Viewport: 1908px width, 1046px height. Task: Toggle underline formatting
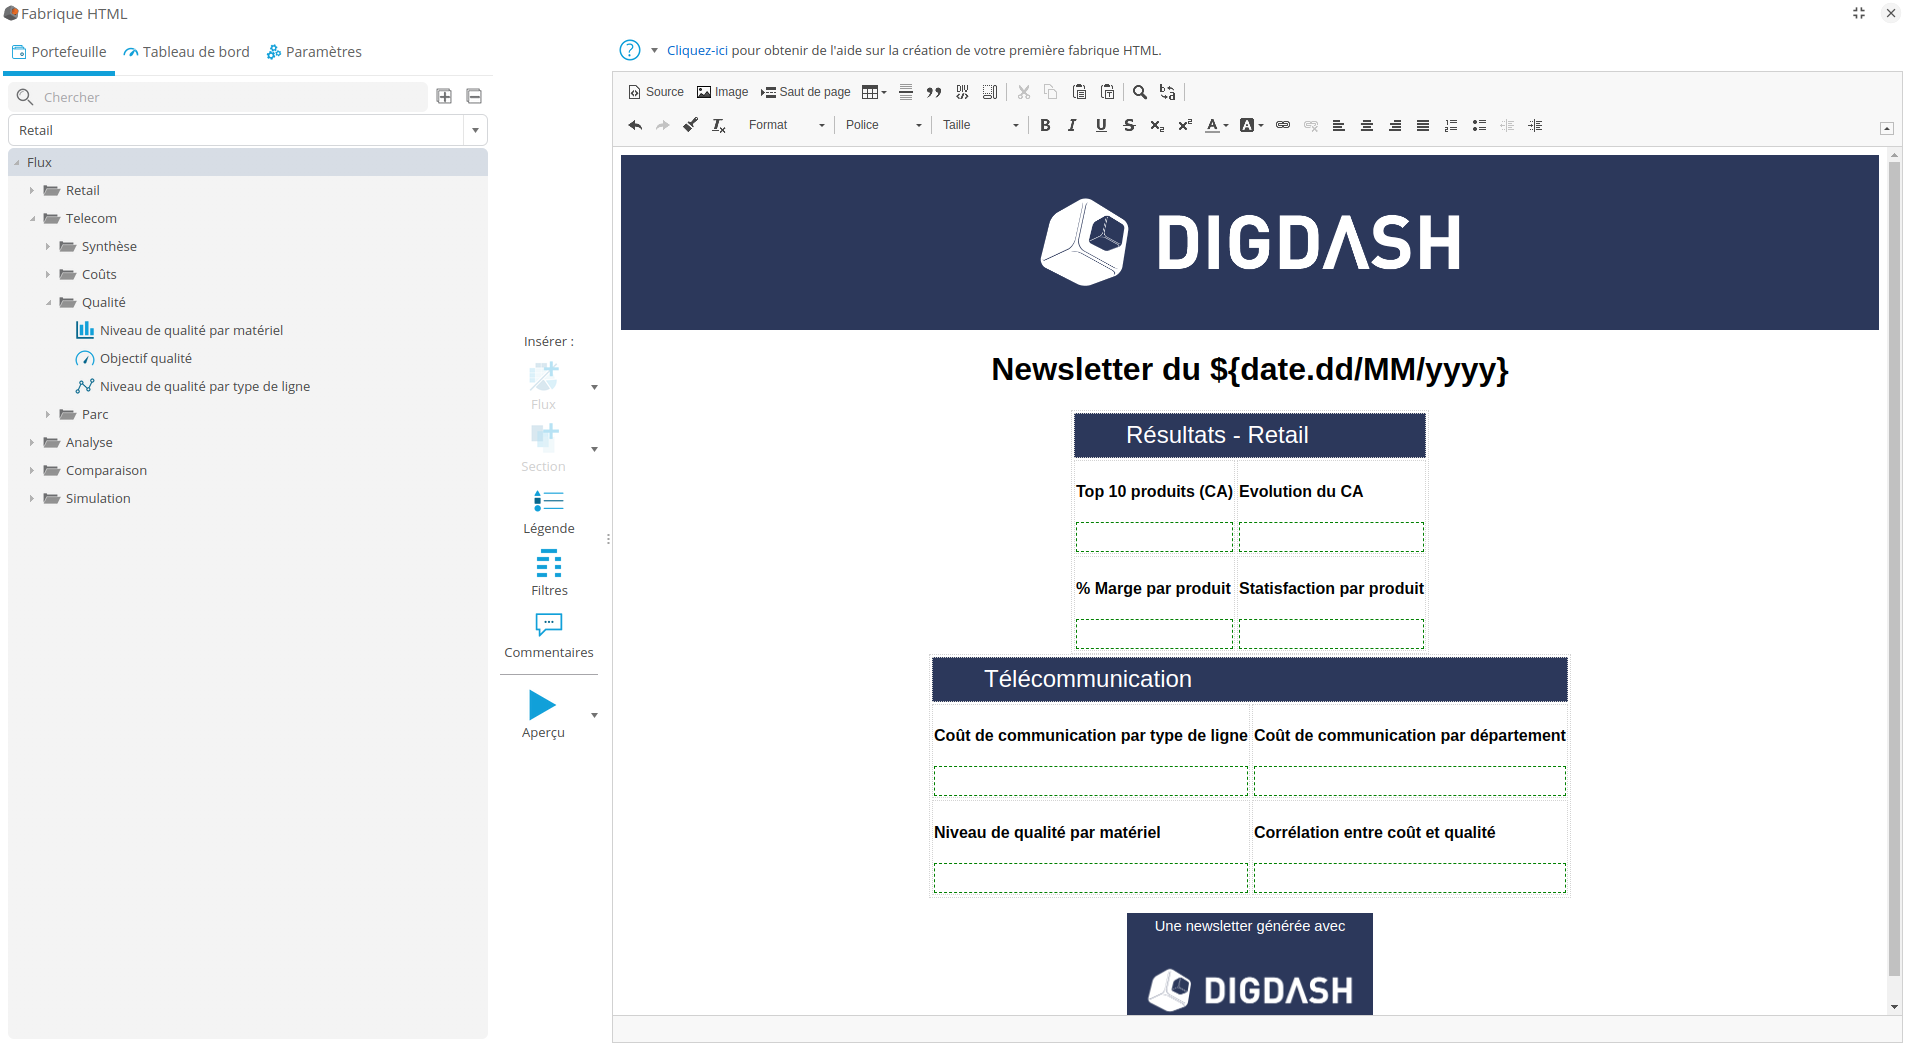tap(1100, 125)
